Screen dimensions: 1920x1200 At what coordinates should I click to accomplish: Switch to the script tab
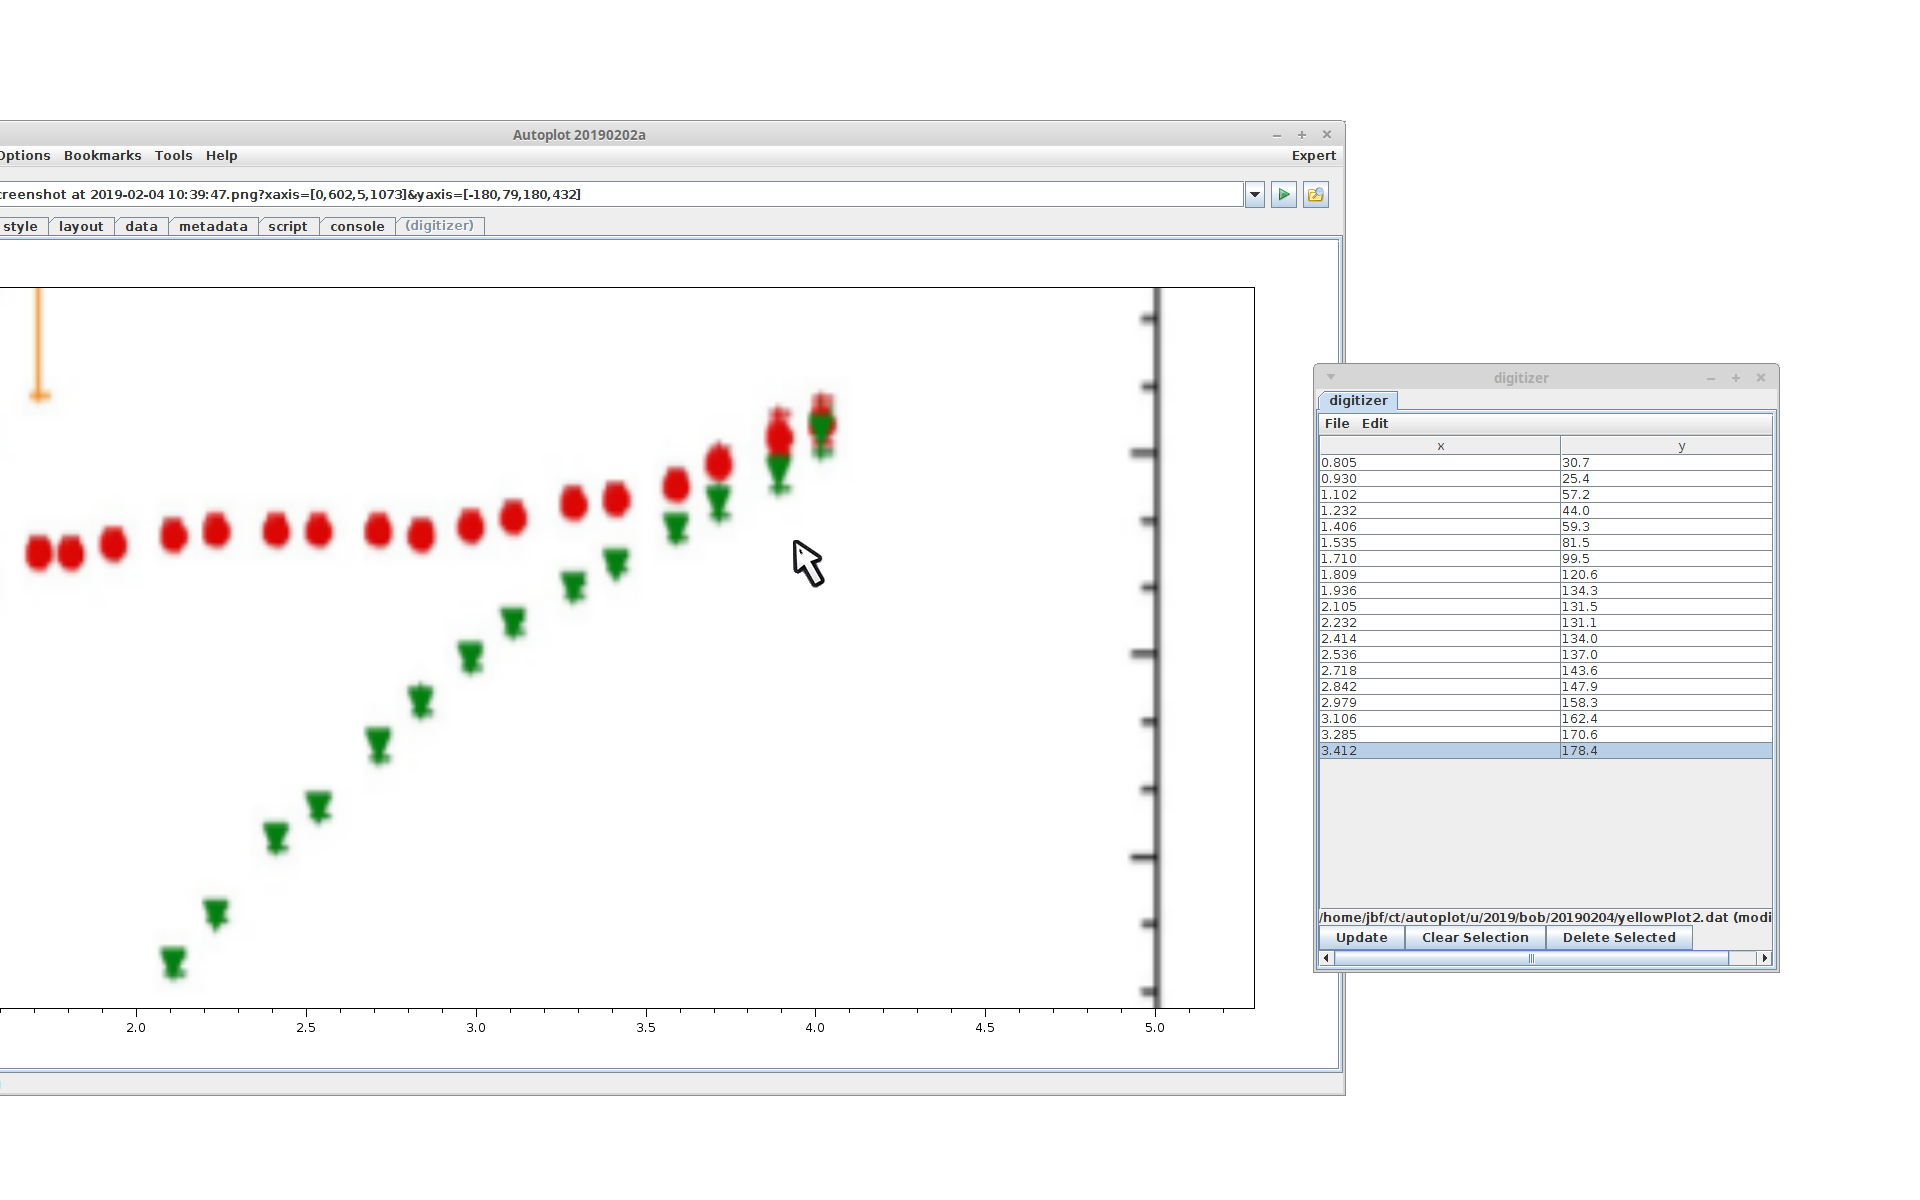(x=288, y=227)
